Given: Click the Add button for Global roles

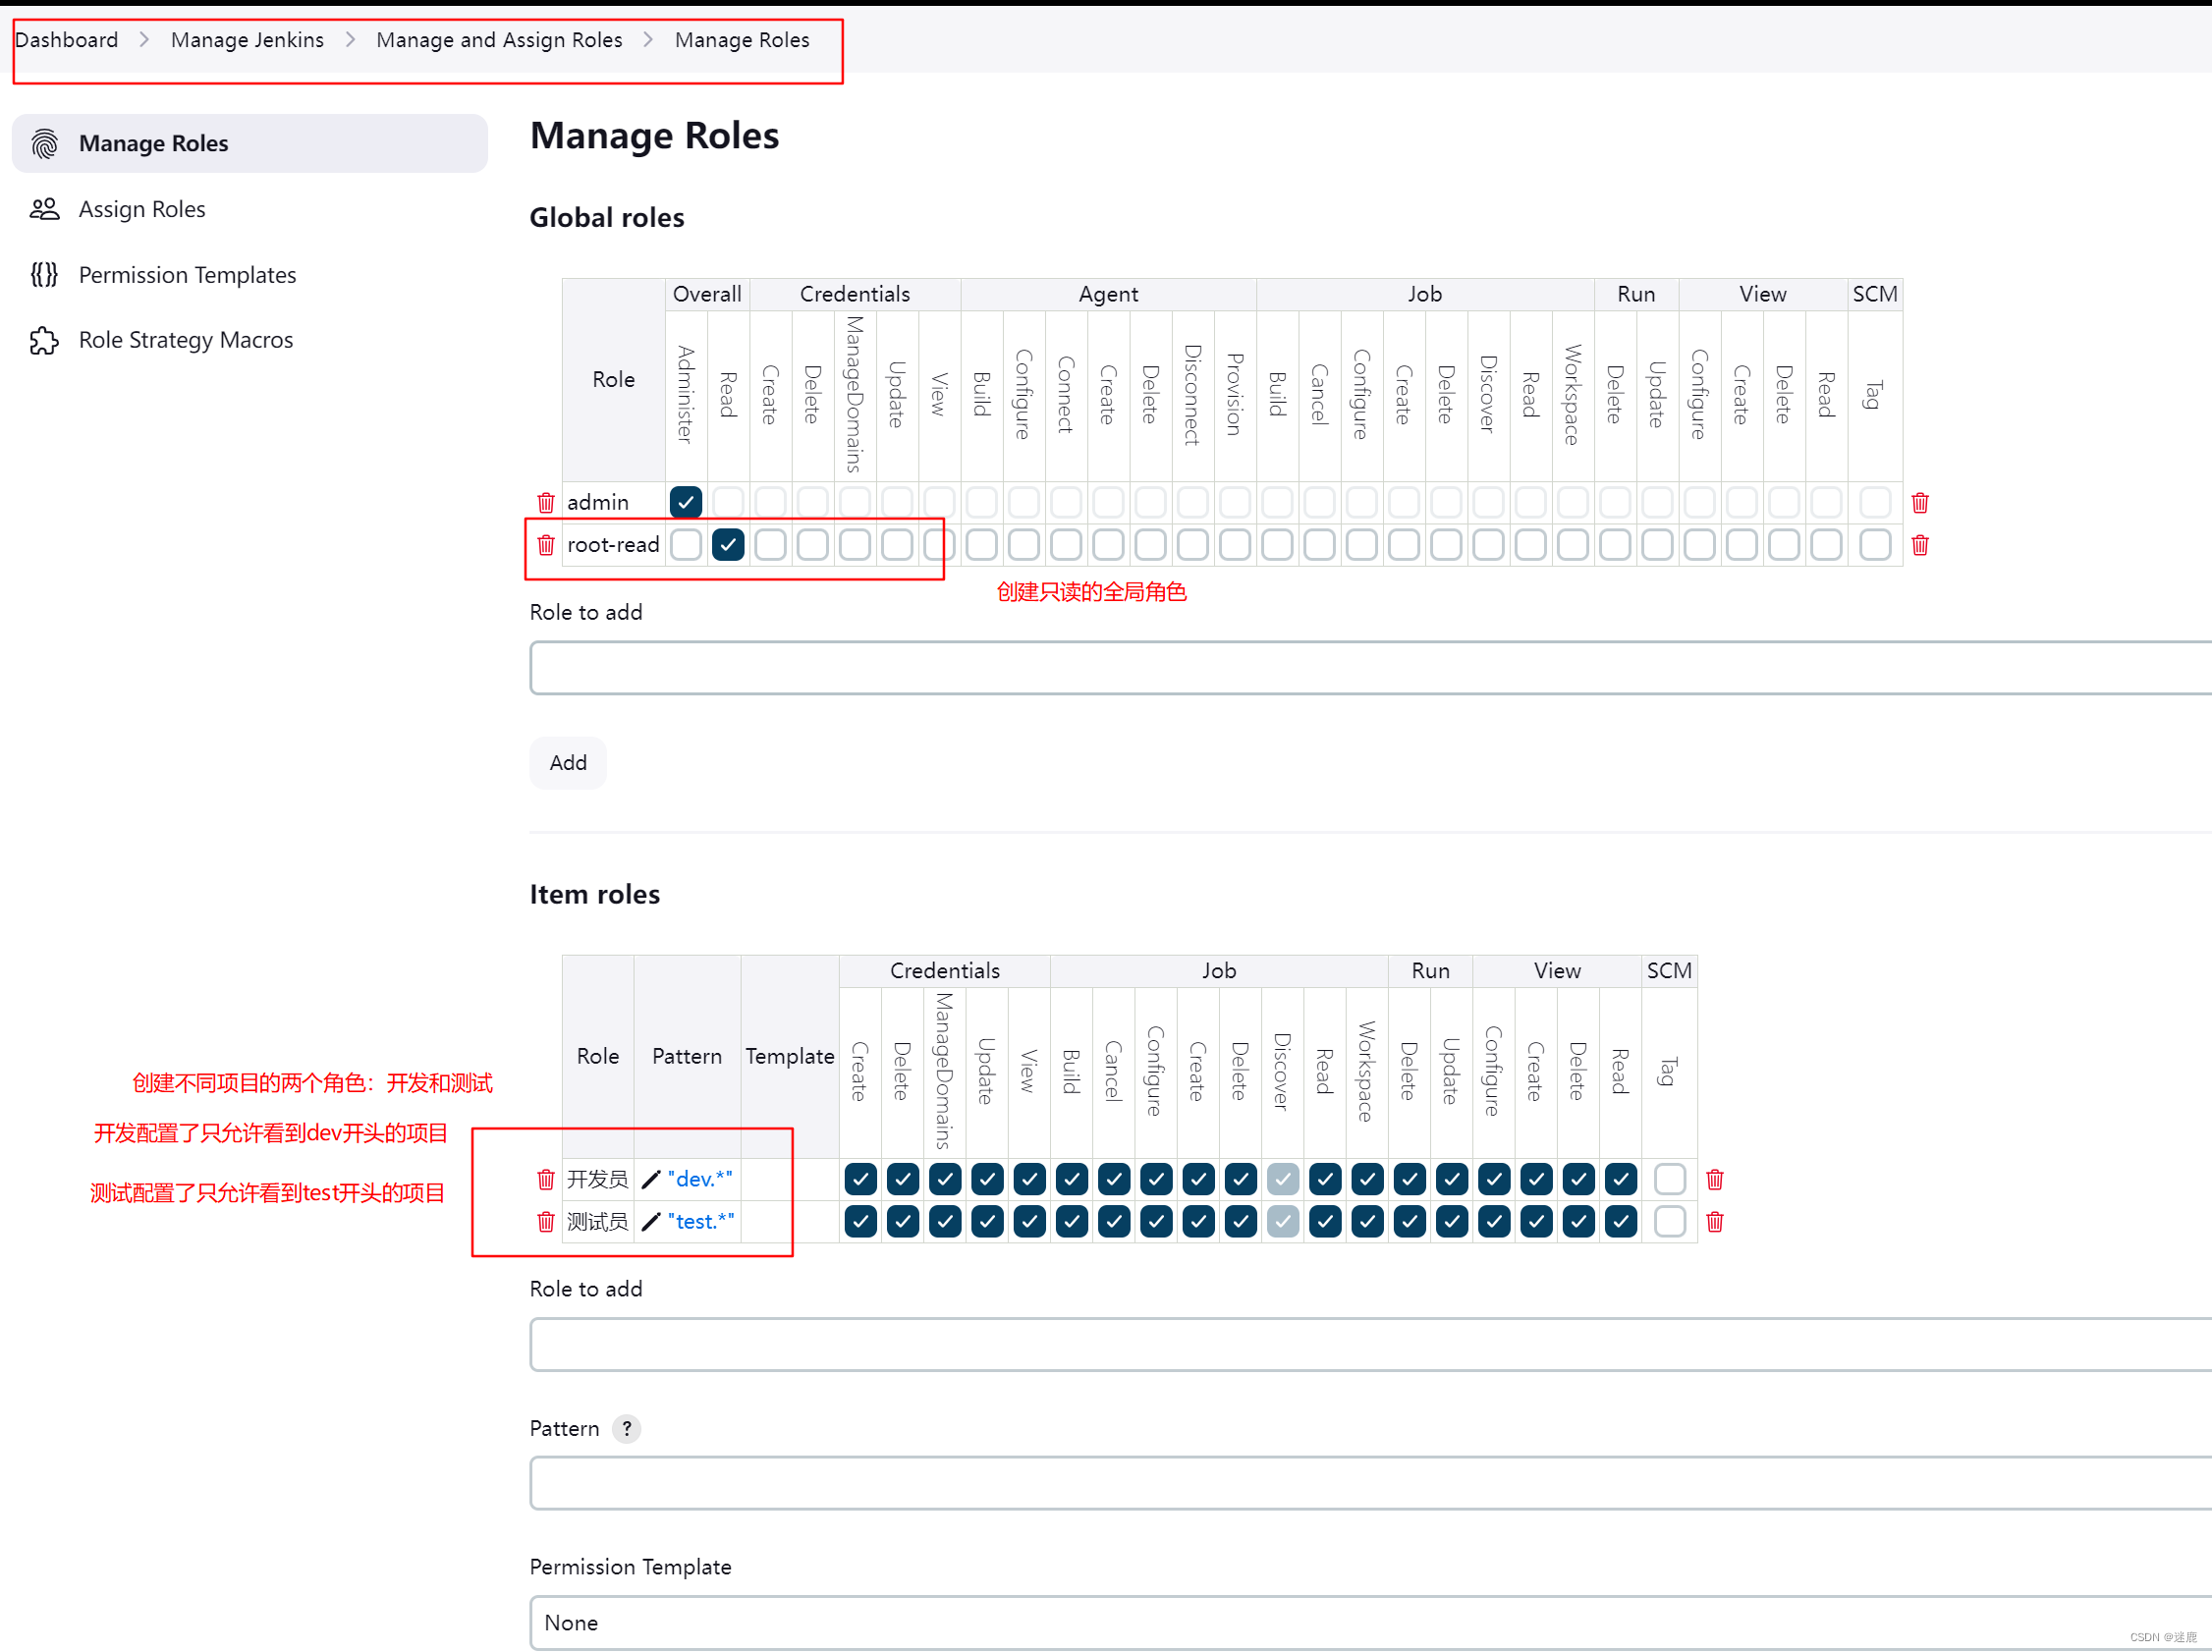Looking at the screenshot, I should tap(569, 762).
